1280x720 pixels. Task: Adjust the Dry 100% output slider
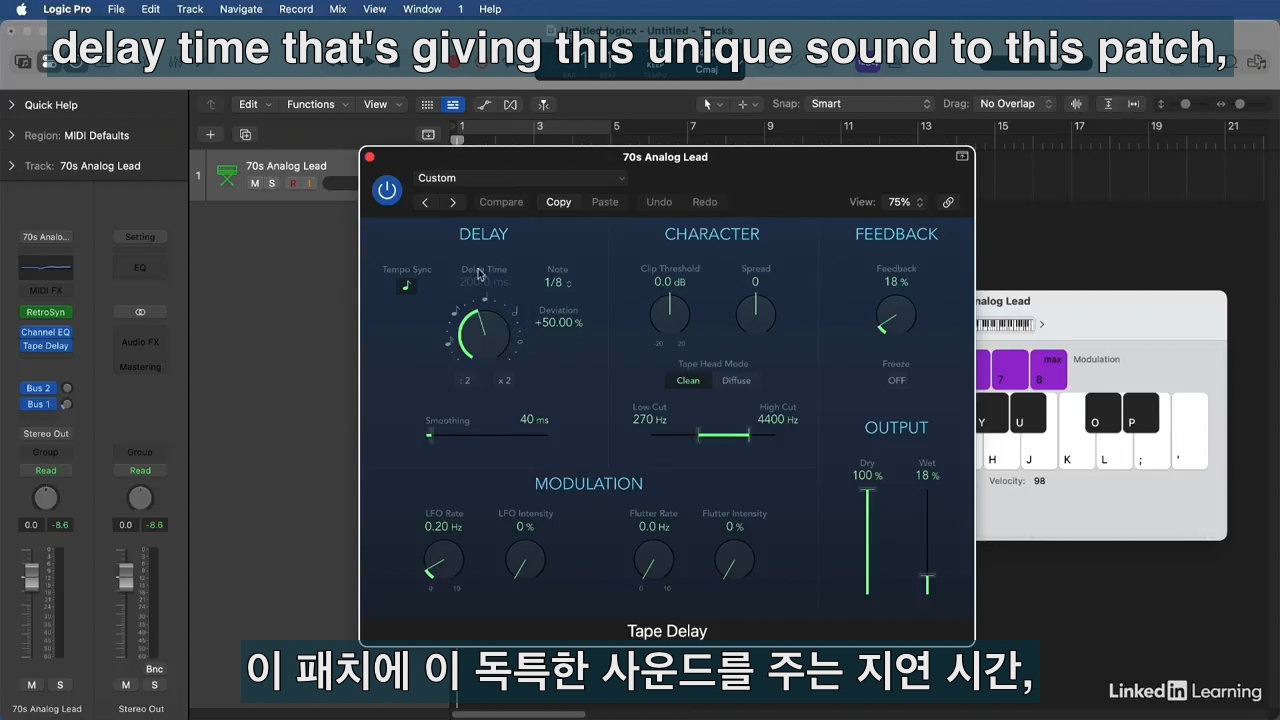tap(867, 540)
